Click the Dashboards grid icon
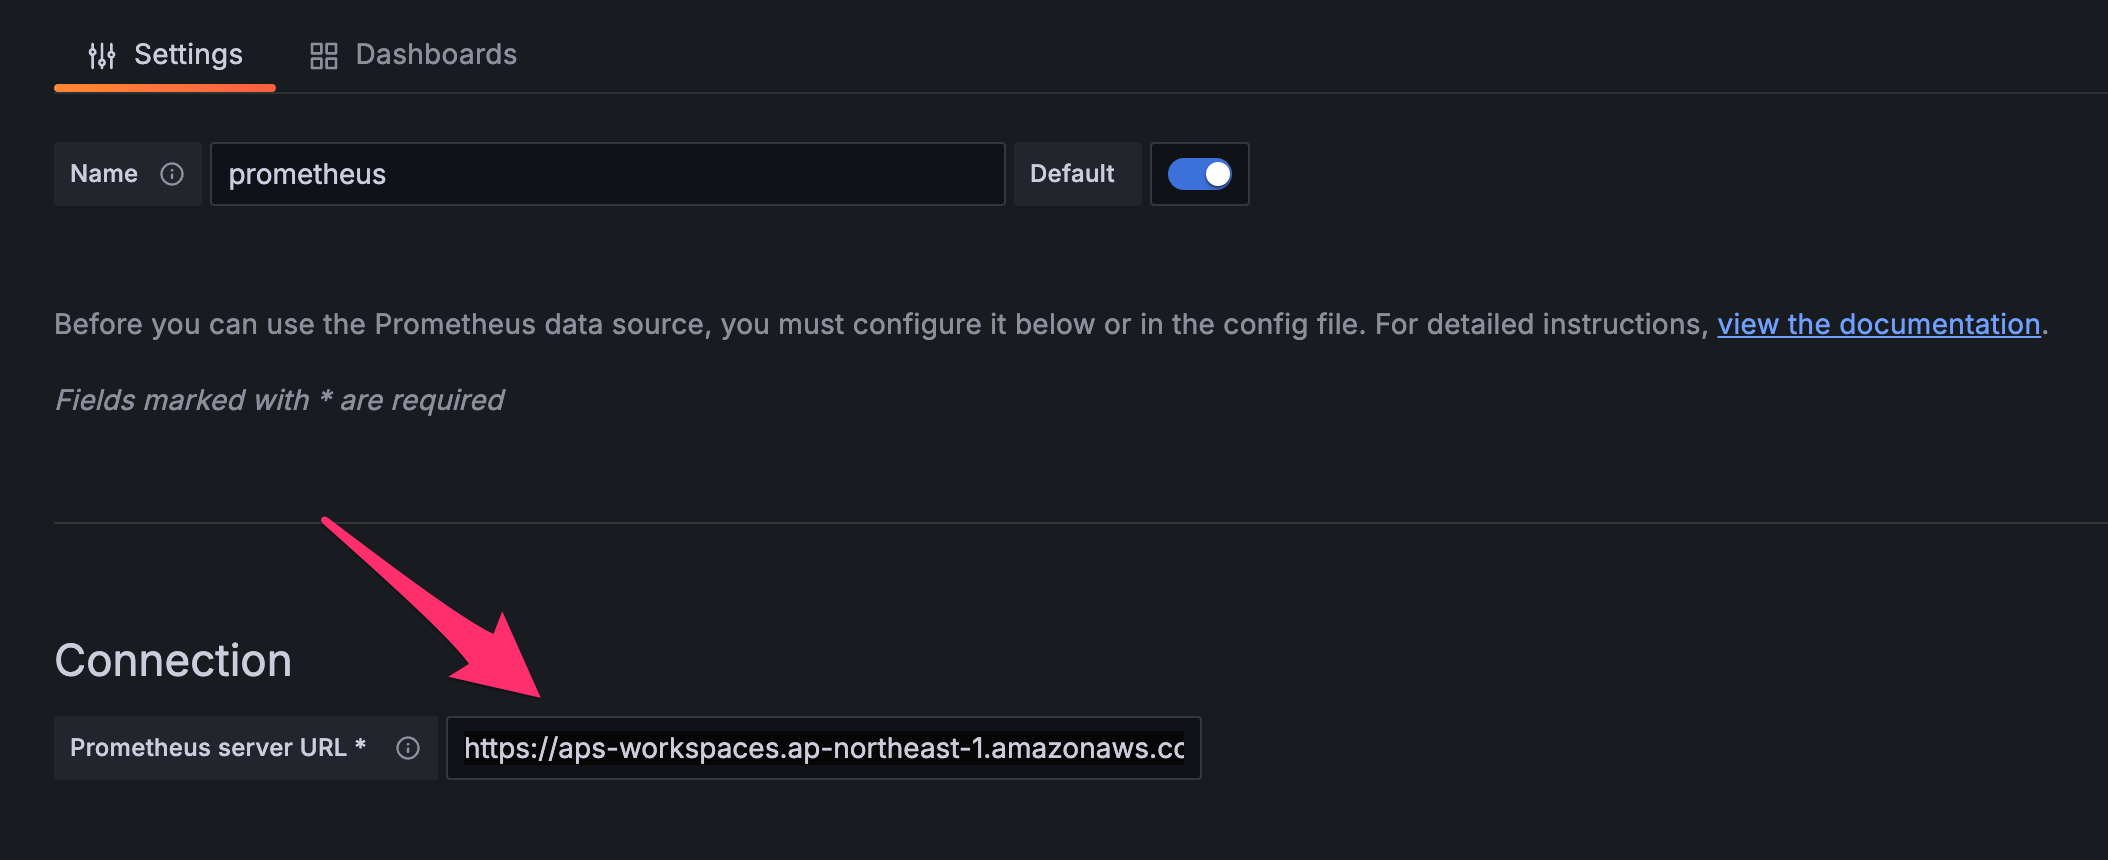 (x=323, y=55)
